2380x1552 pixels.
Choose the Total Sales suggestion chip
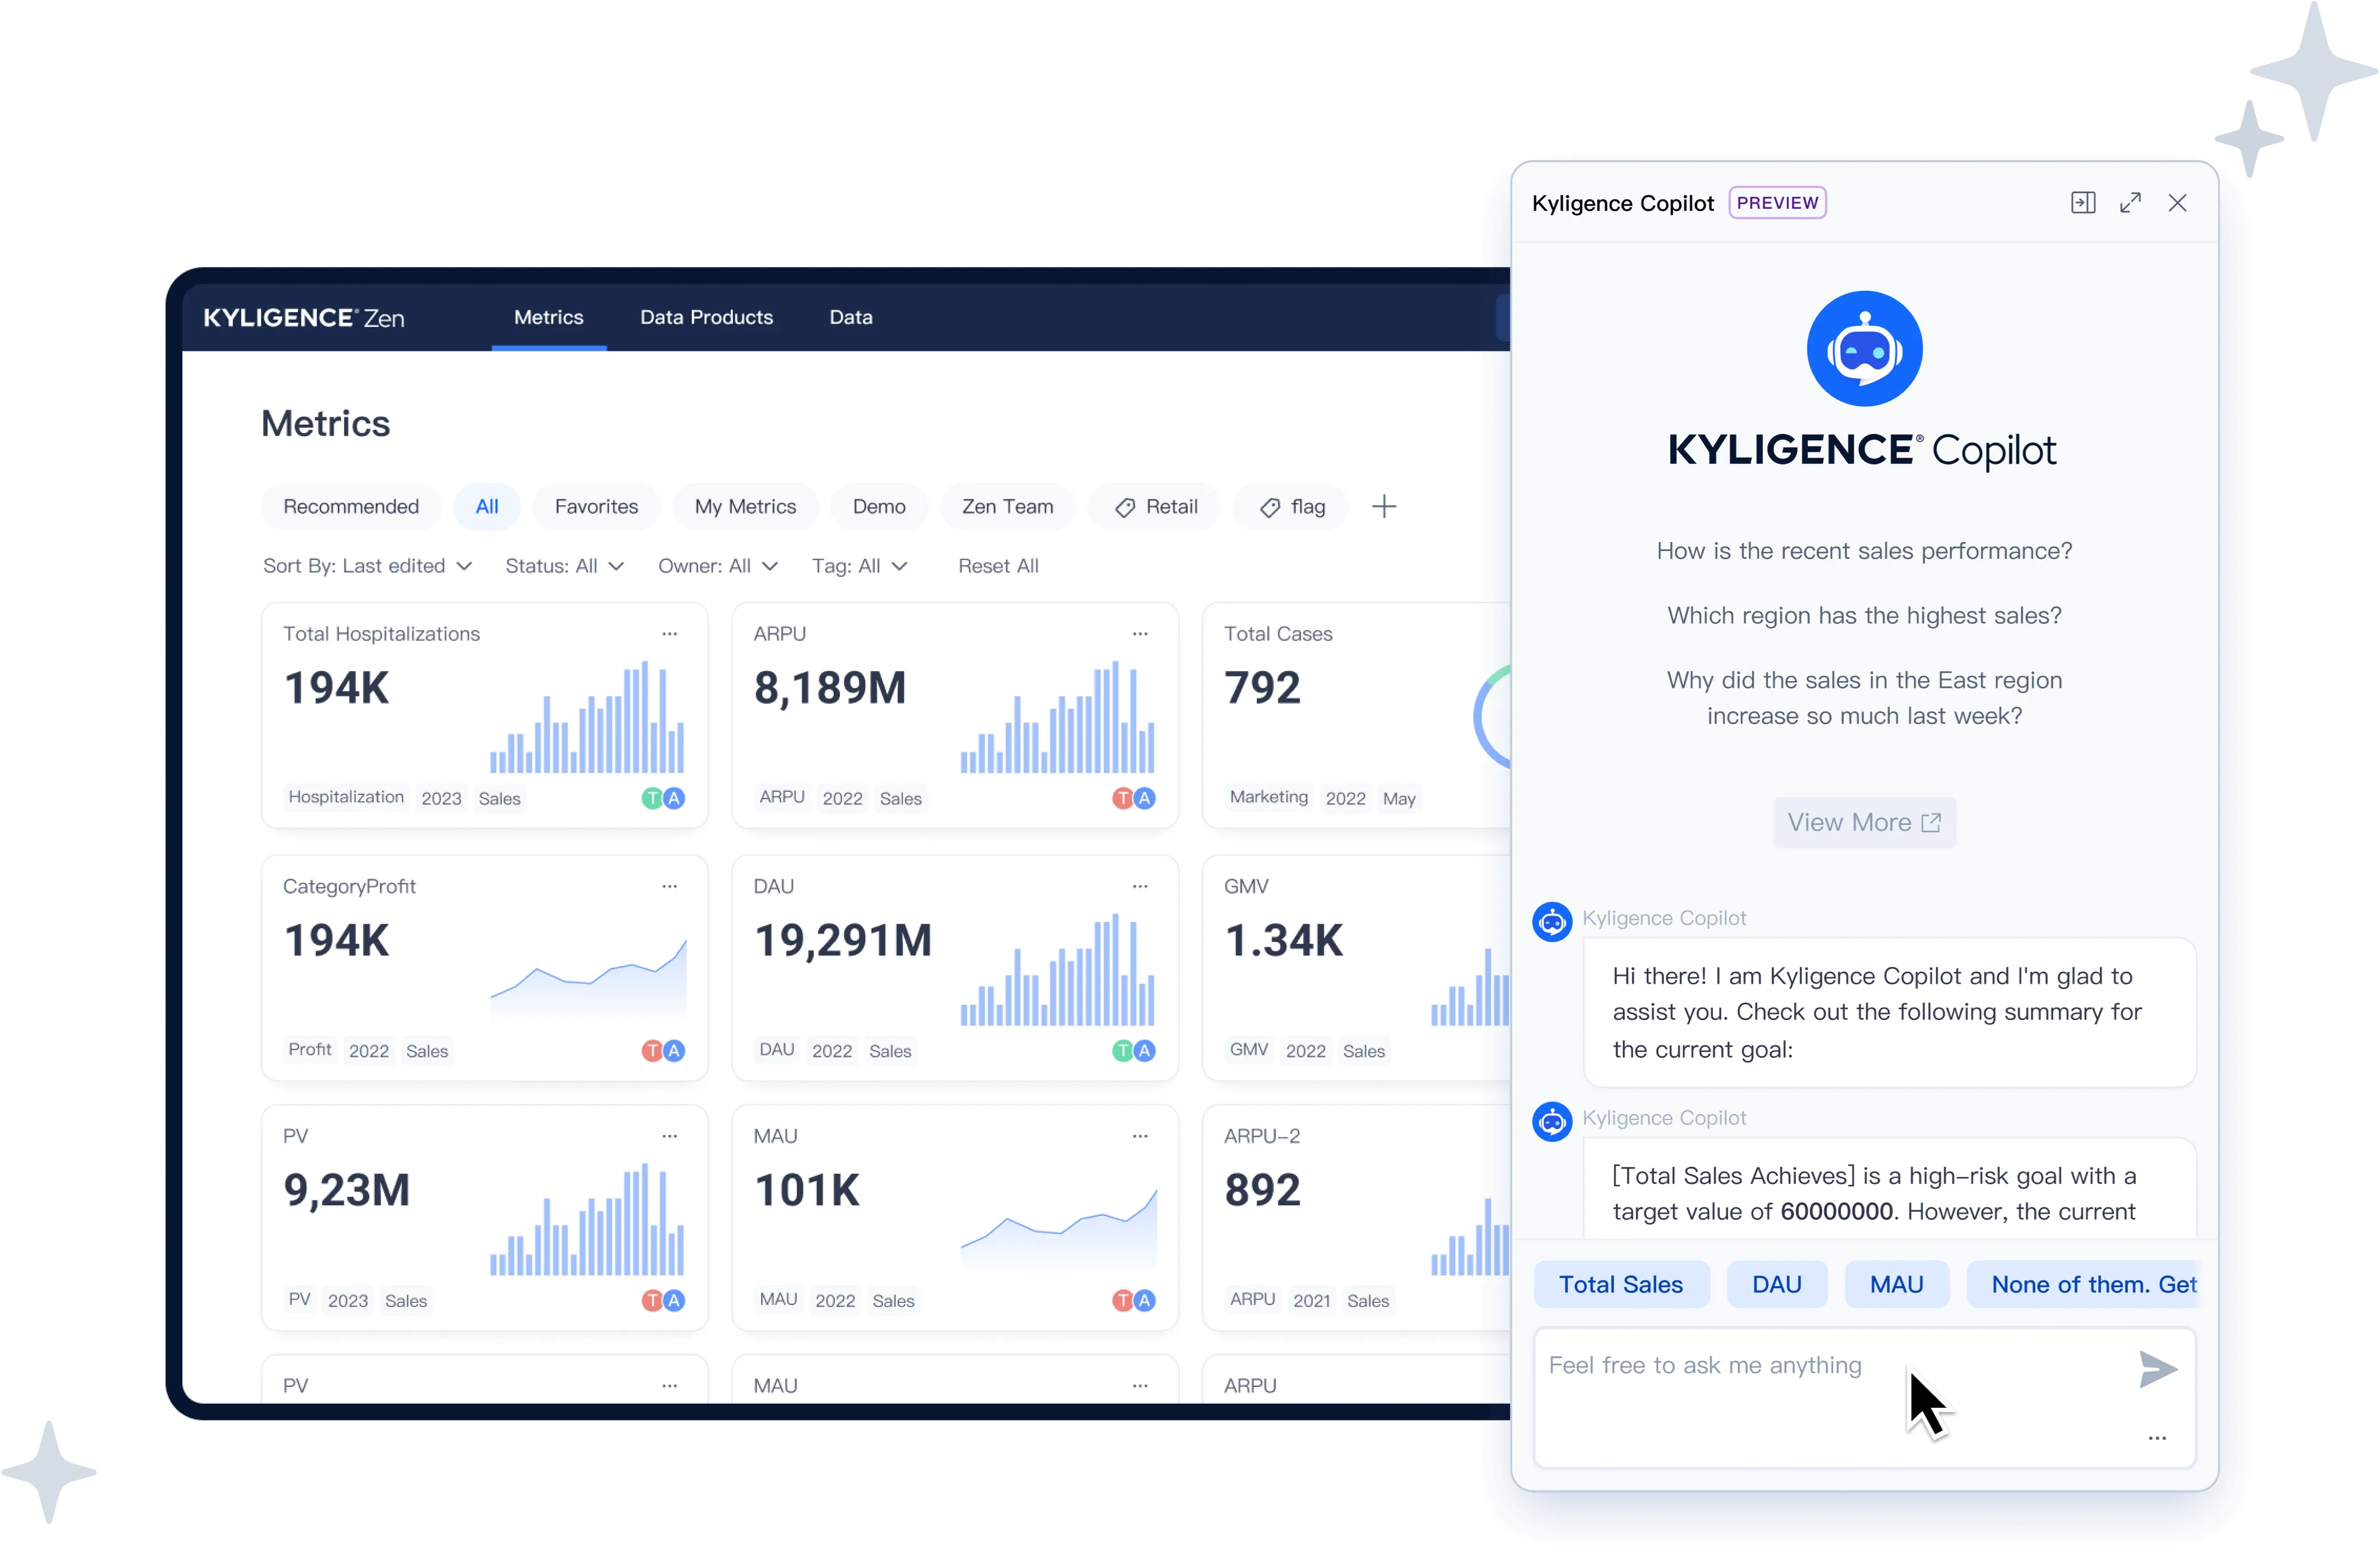pos(1620,1284)
